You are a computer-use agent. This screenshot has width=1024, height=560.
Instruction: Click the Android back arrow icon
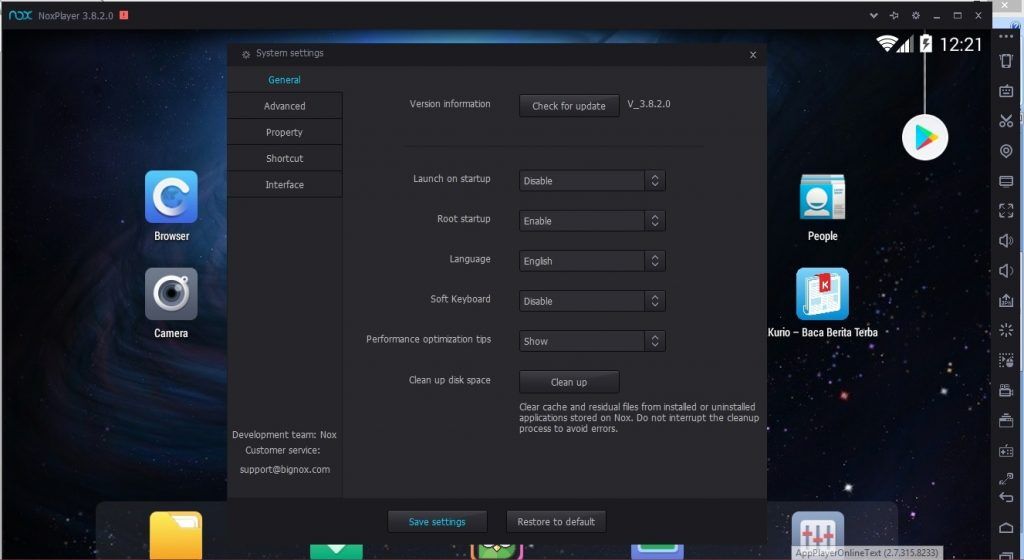[x=1006, y=497]
